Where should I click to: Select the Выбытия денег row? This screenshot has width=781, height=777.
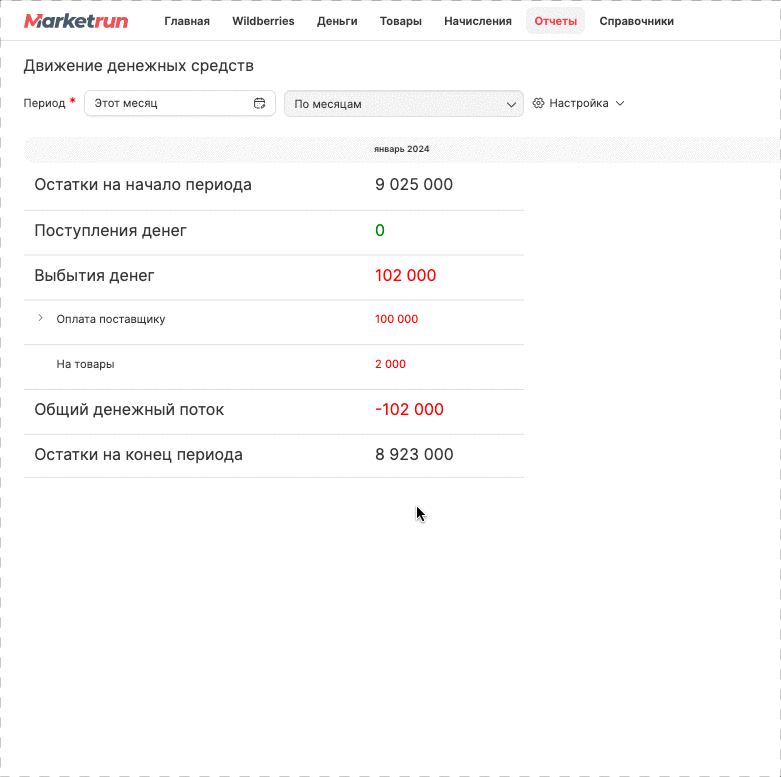[274, 275]
